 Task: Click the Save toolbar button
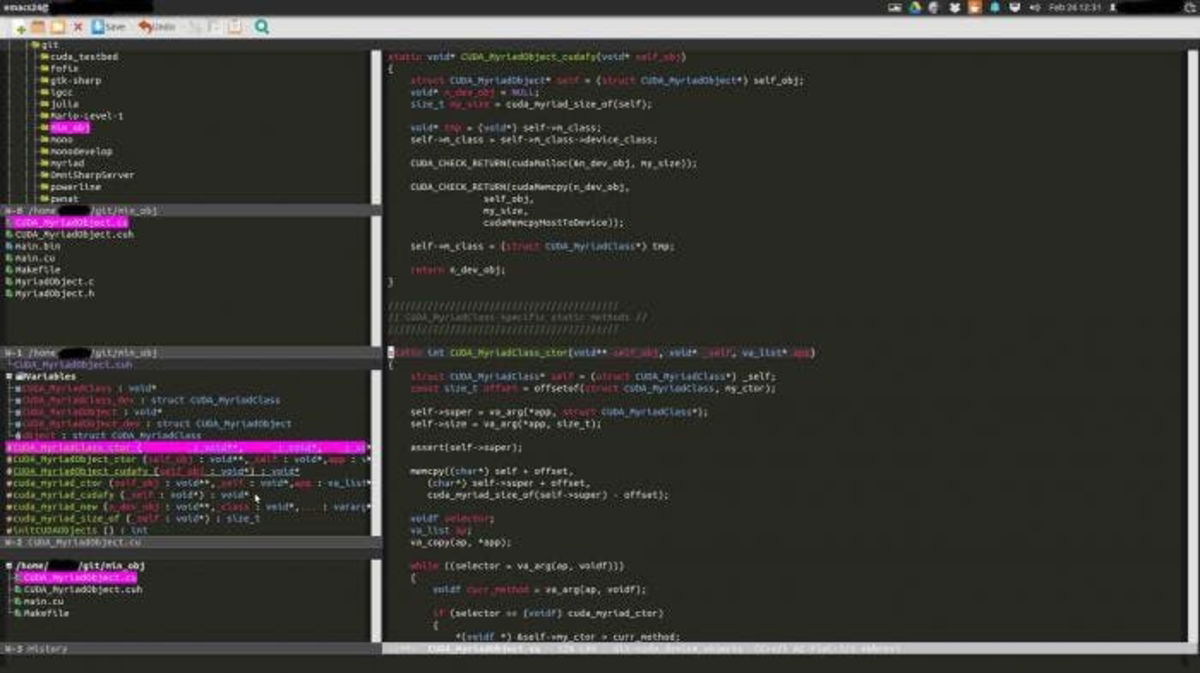click(108, 27)
